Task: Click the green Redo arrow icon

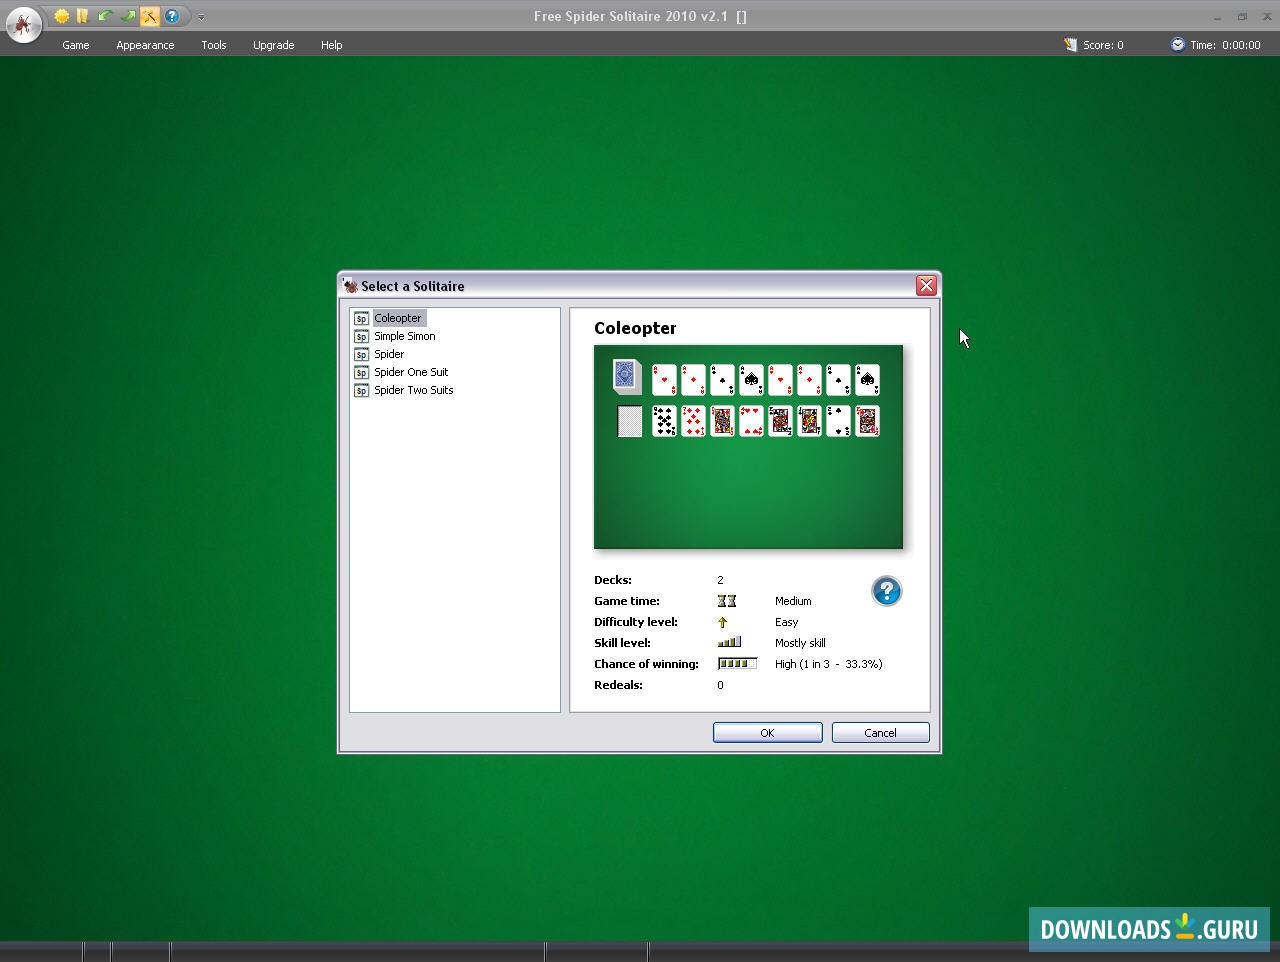Action: (127, 16)
